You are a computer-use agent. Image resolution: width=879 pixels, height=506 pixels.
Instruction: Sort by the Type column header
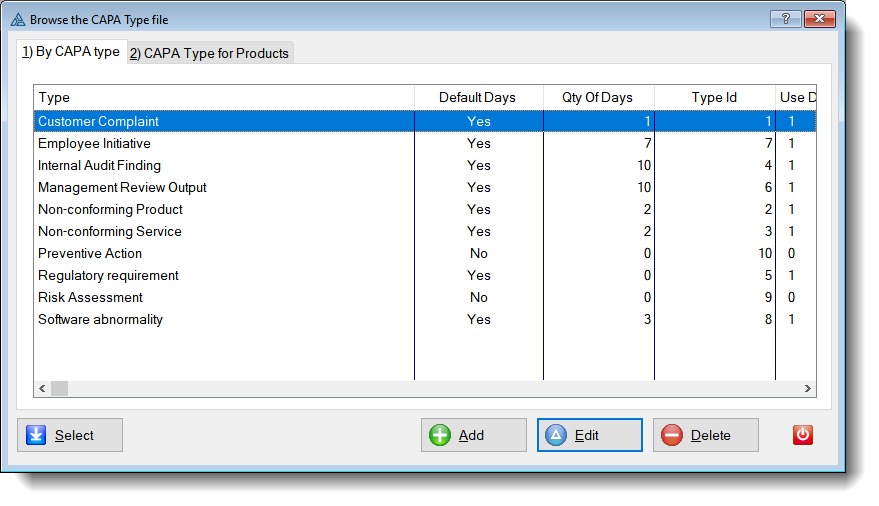pyautogui.click(x=224, y=97)
